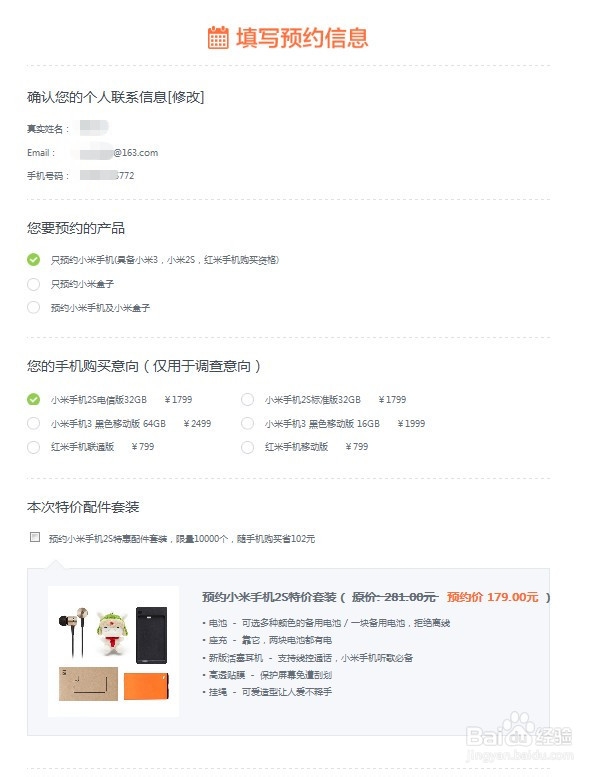
Task: Click the earphones image in accessory bundle
Action: point(74,631)
